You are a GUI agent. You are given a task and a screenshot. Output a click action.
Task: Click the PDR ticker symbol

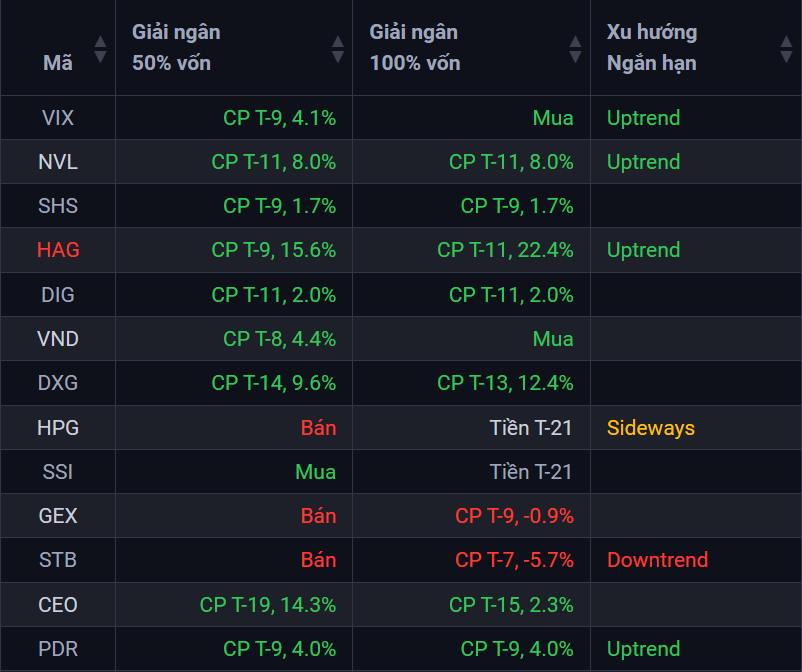pyautogui.click(x=58, y=648)
